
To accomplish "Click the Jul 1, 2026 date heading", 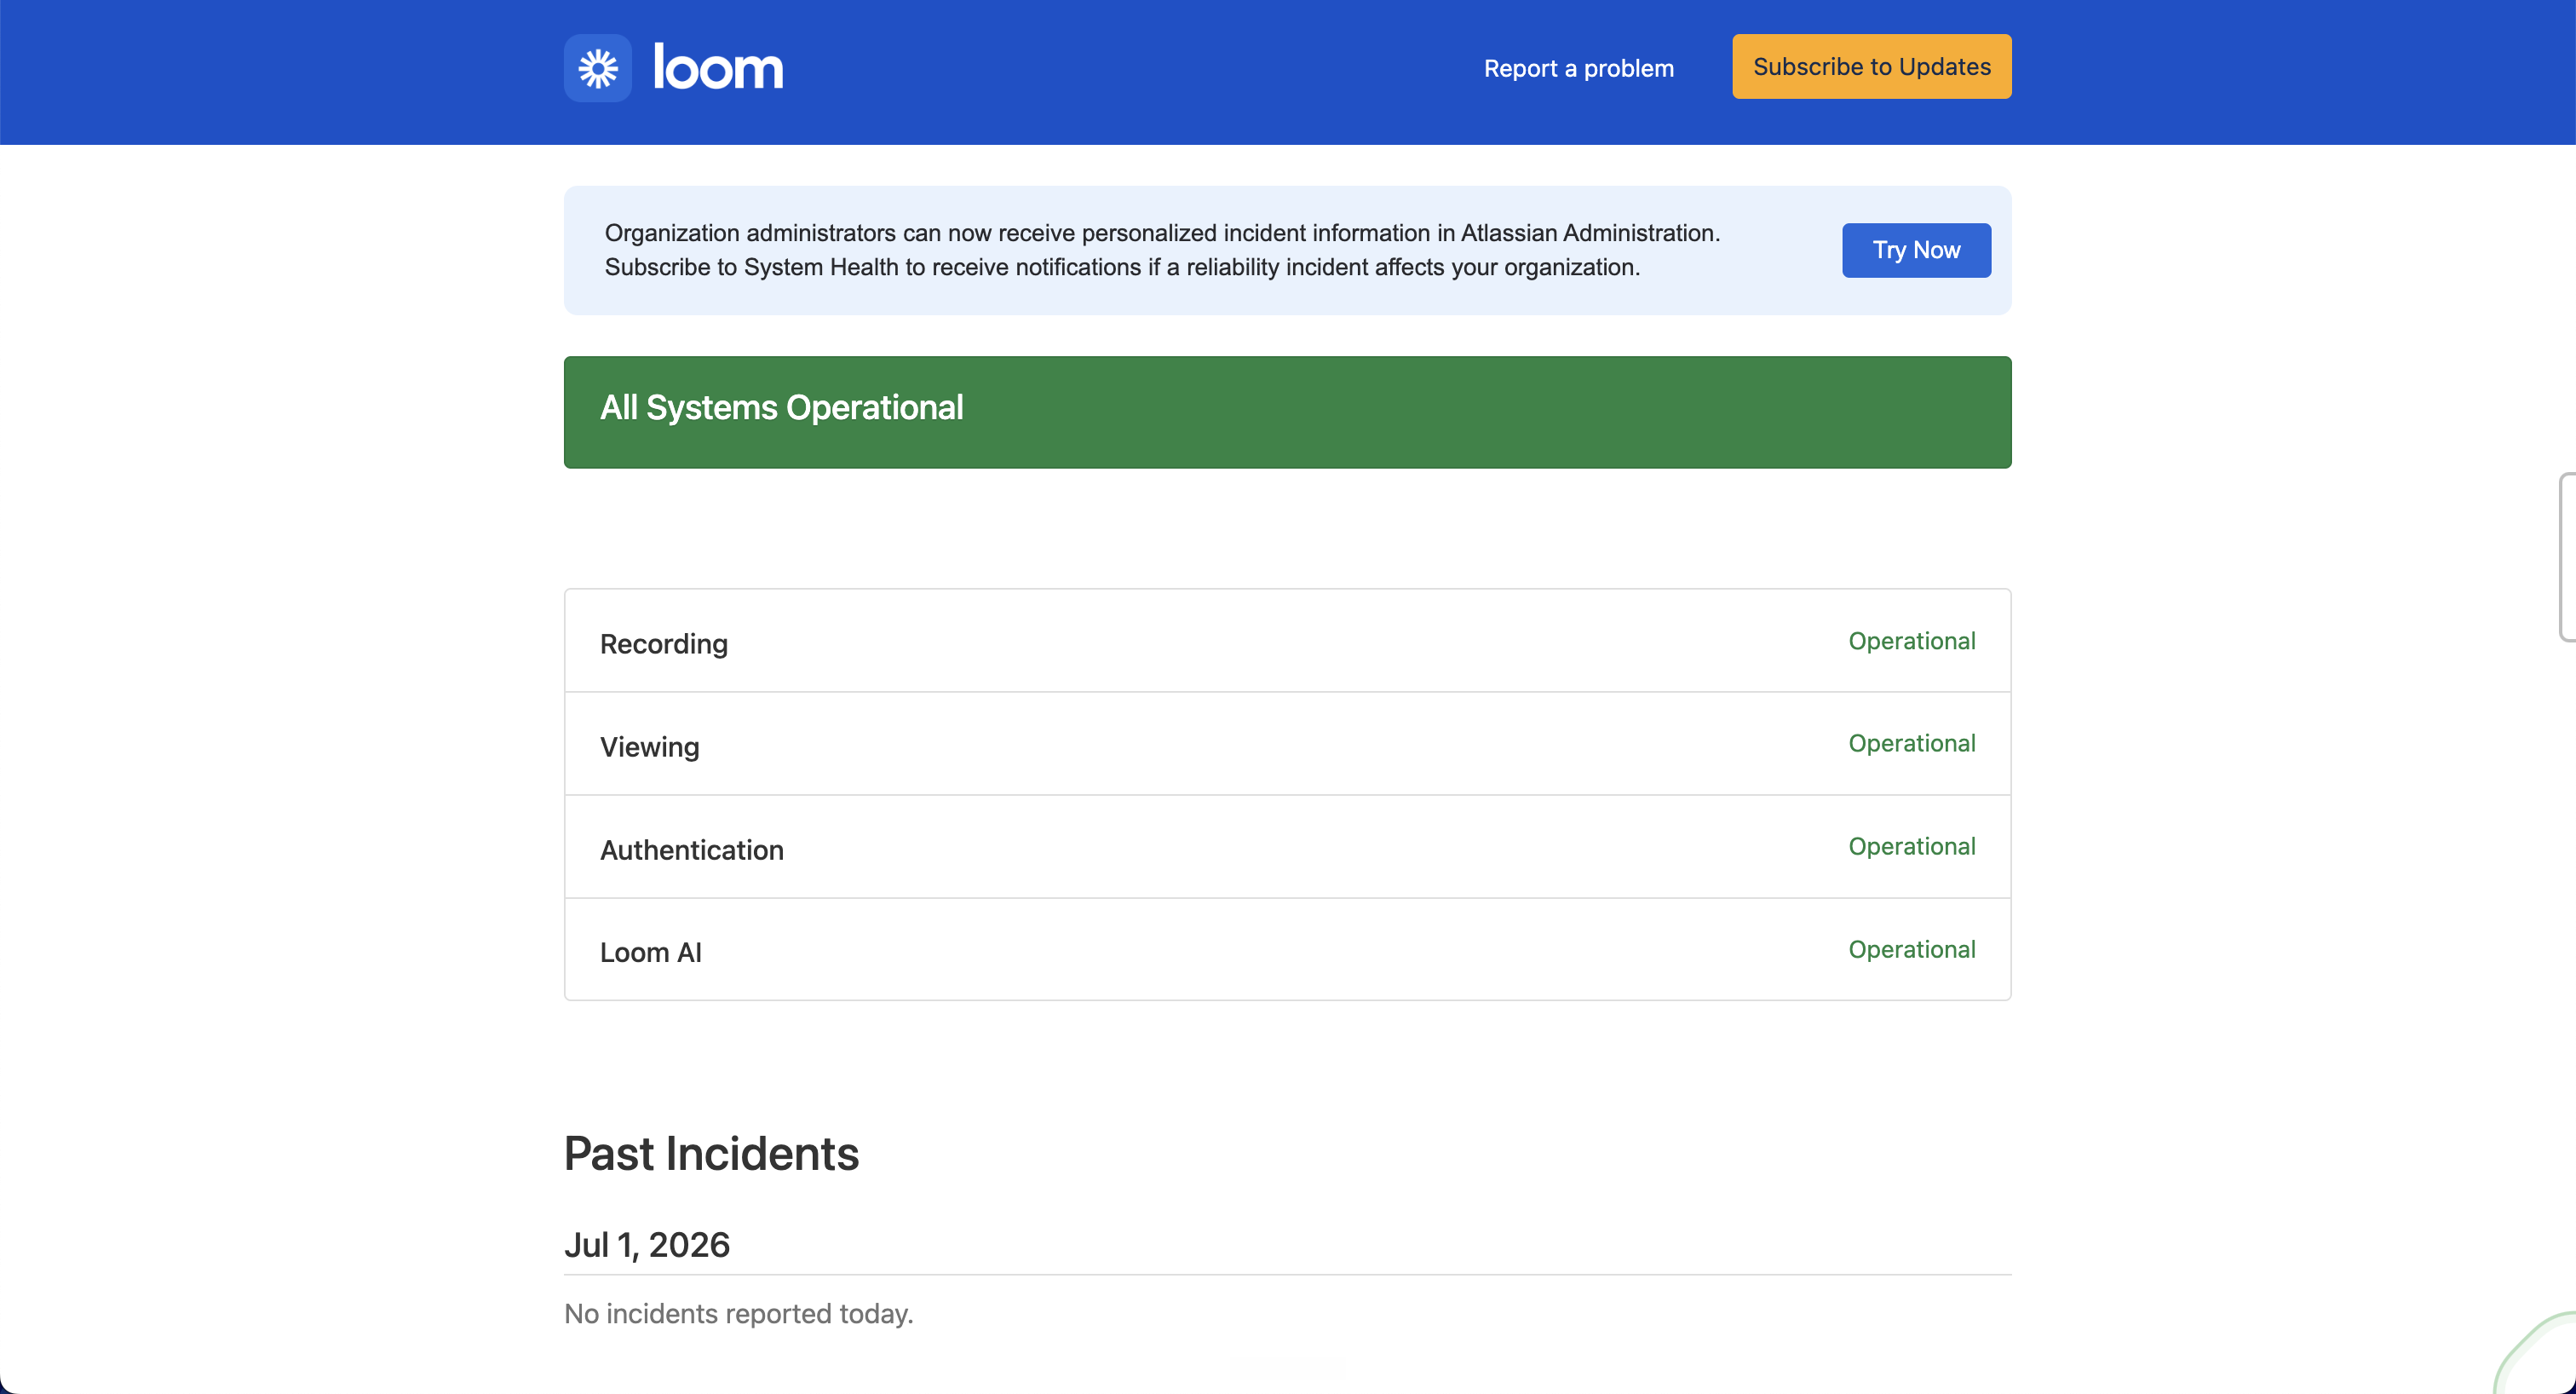I will pos(647,1245).
